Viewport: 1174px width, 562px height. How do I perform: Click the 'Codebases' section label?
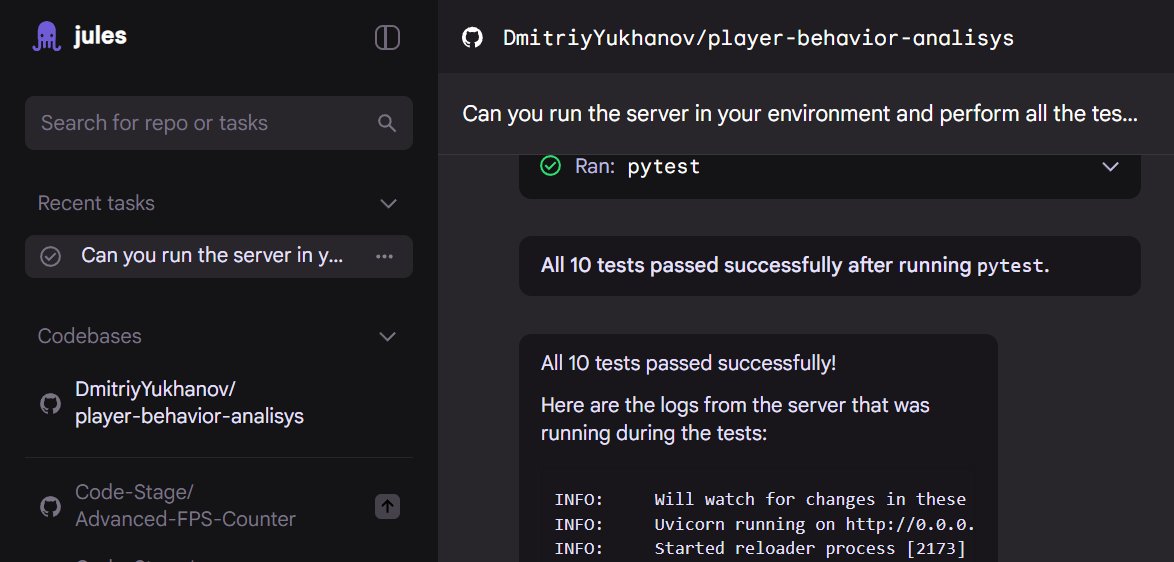pos(89,336)
